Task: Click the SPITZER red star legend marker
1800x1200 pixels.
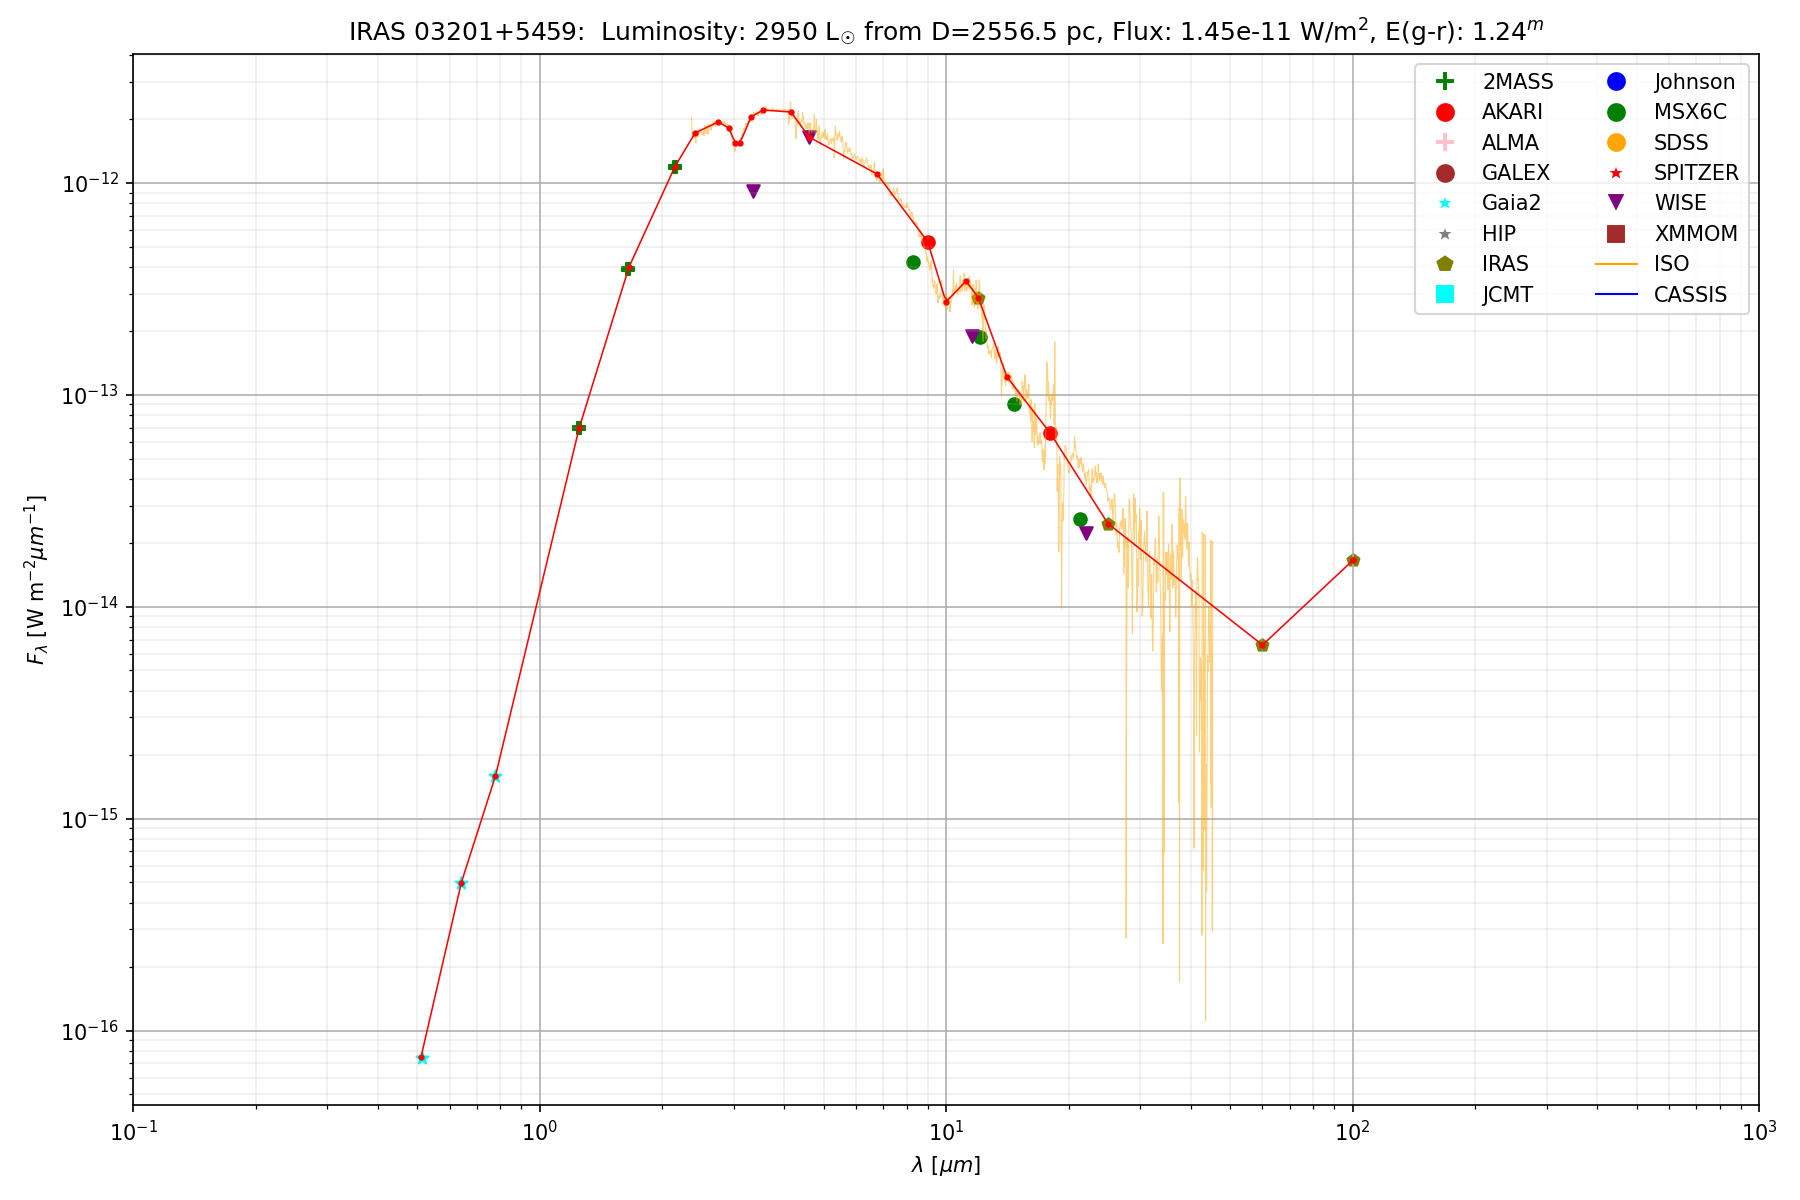Action: 1616,173
